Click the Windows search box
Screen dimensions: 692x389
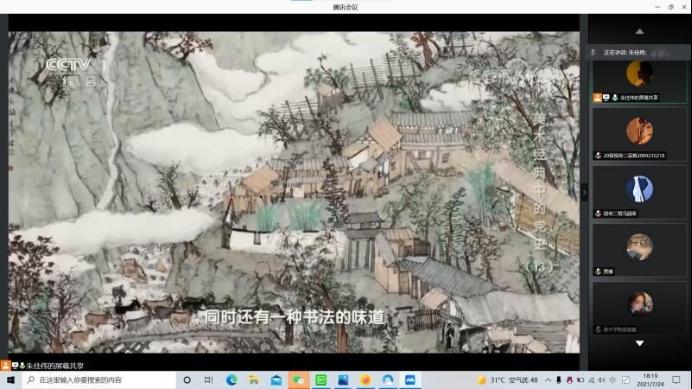pos(99,380)
